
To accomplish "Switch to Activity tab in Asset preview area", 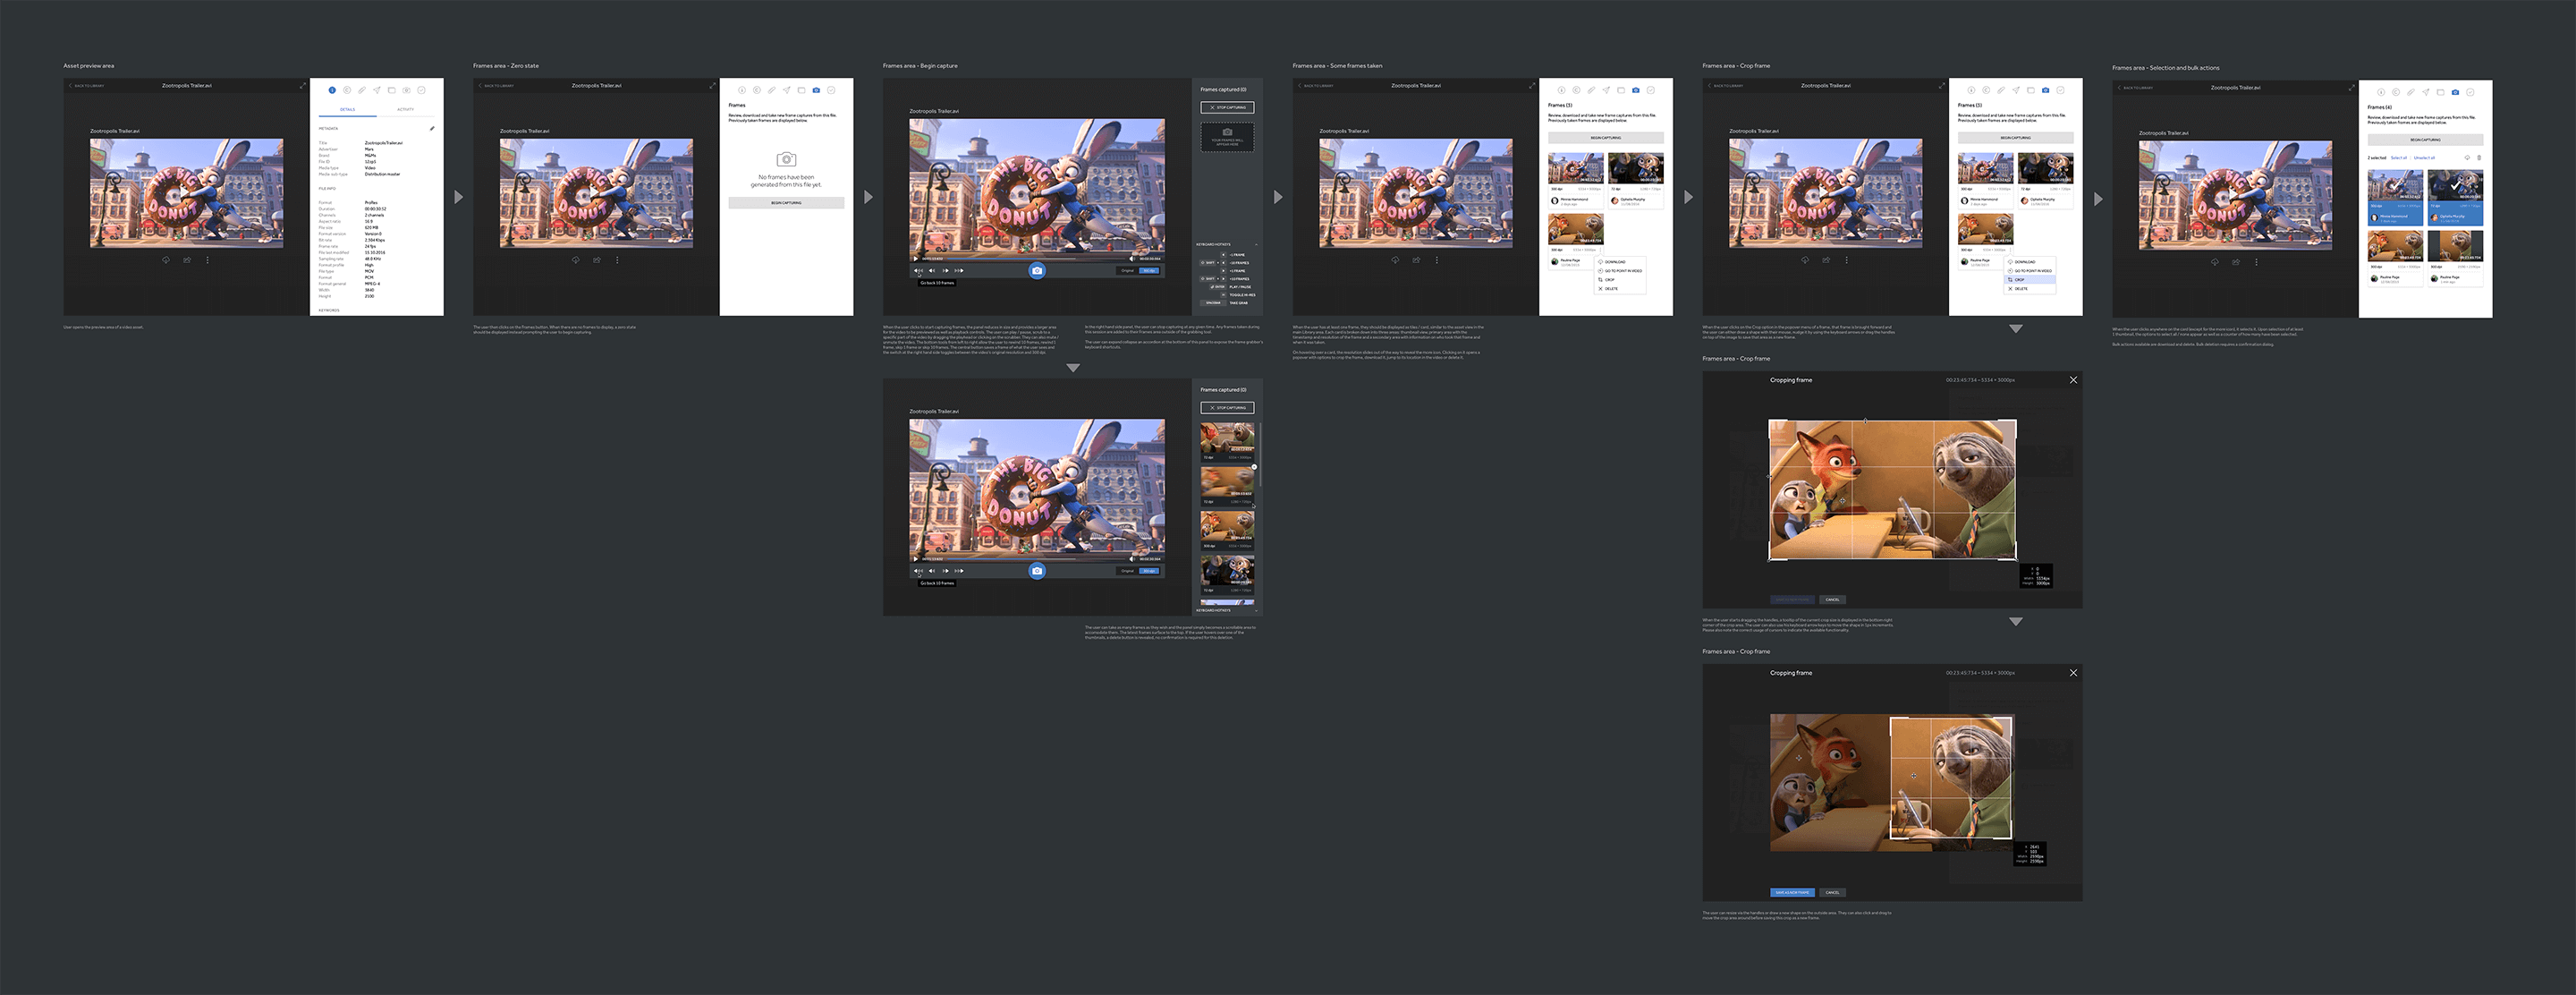I will [x=406, y=110].
